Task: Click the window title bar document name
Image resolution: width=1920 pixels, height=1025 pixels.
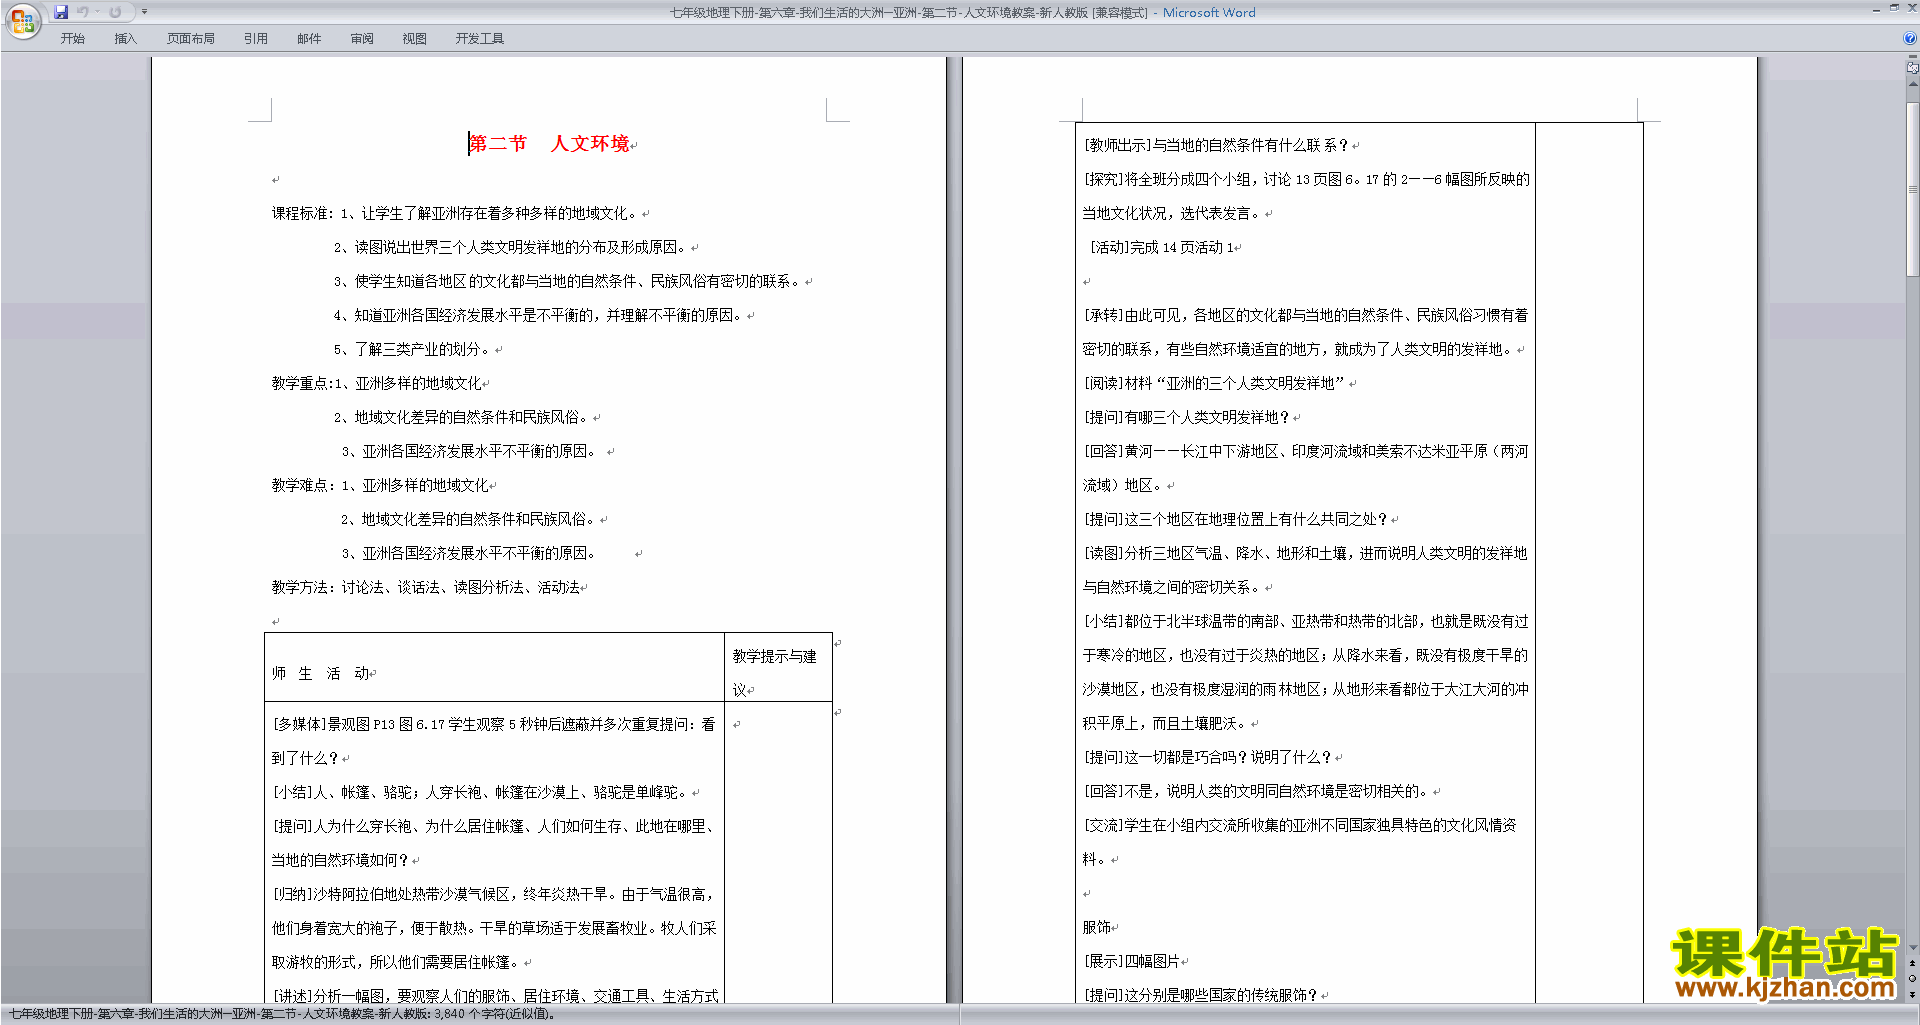Action: tap(908, 13)
